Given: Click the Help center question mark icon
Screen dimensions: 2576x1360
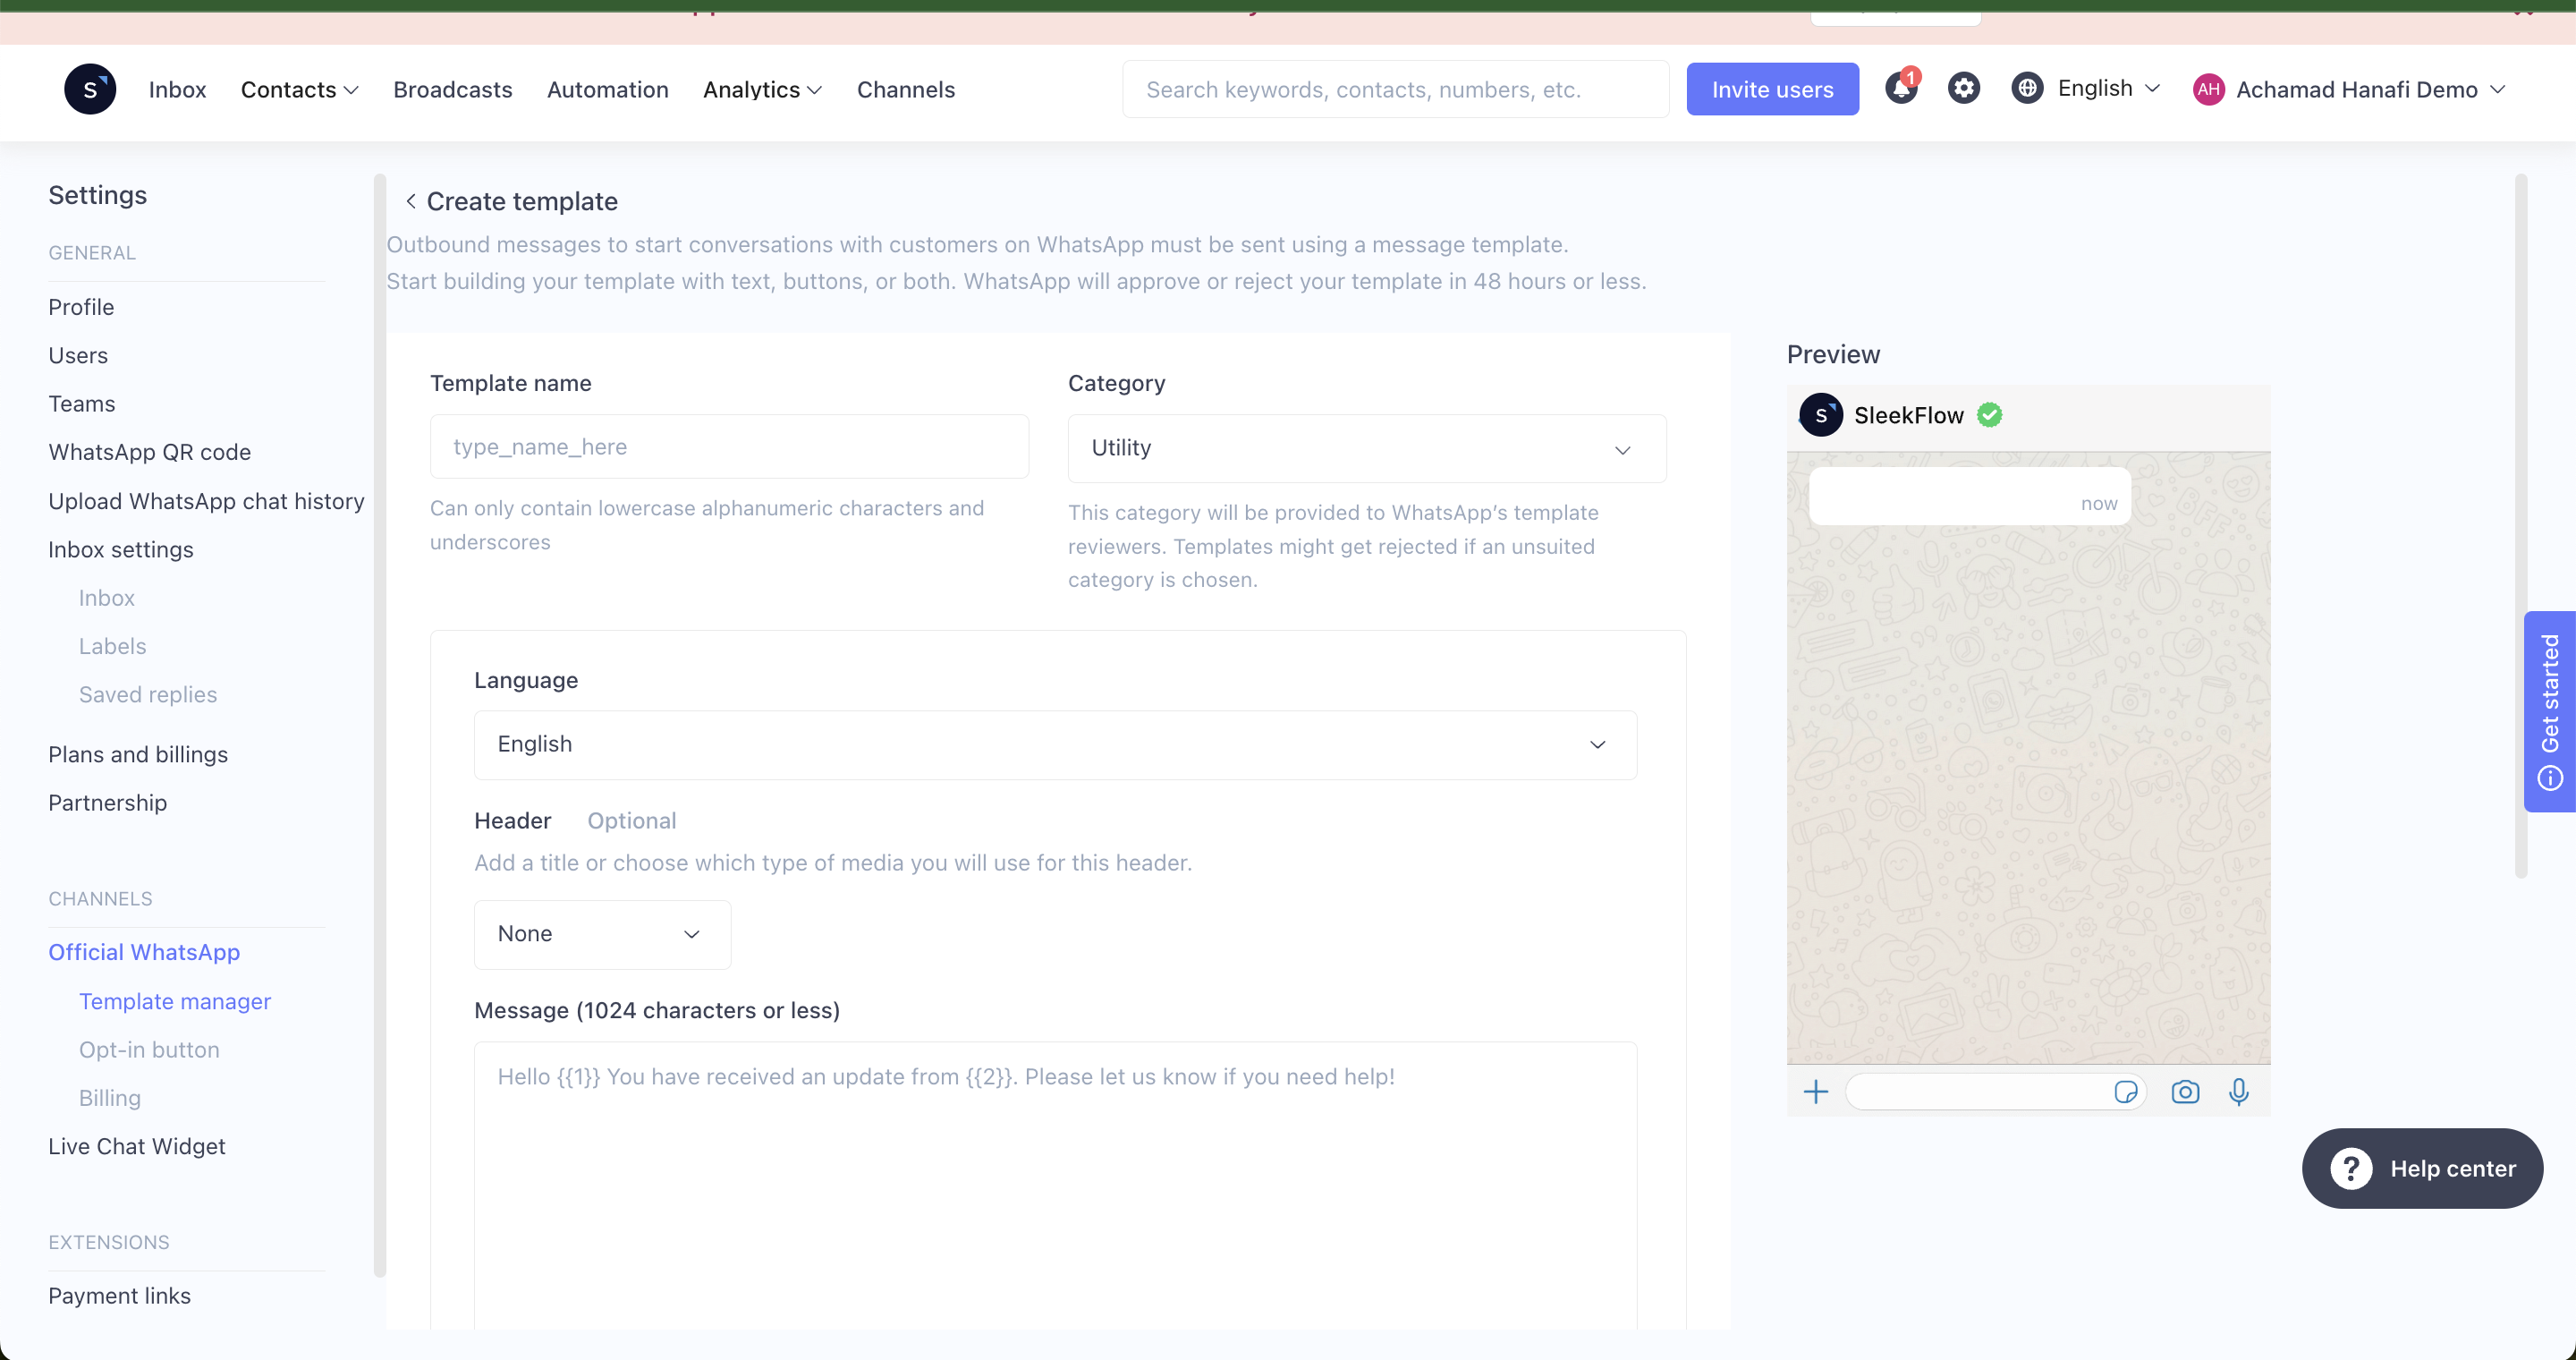Looking at the screenshot, I should (x=2351, y=1168).
